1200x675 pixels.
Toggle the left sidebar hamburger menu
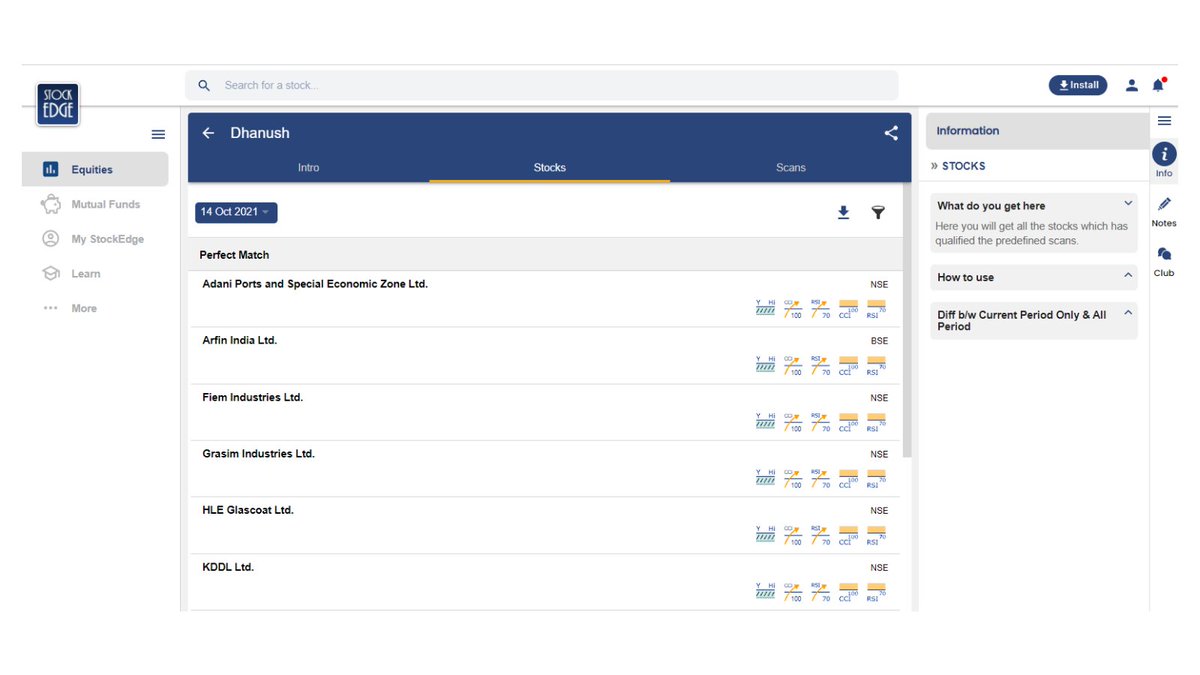click(x=158, y=134)
